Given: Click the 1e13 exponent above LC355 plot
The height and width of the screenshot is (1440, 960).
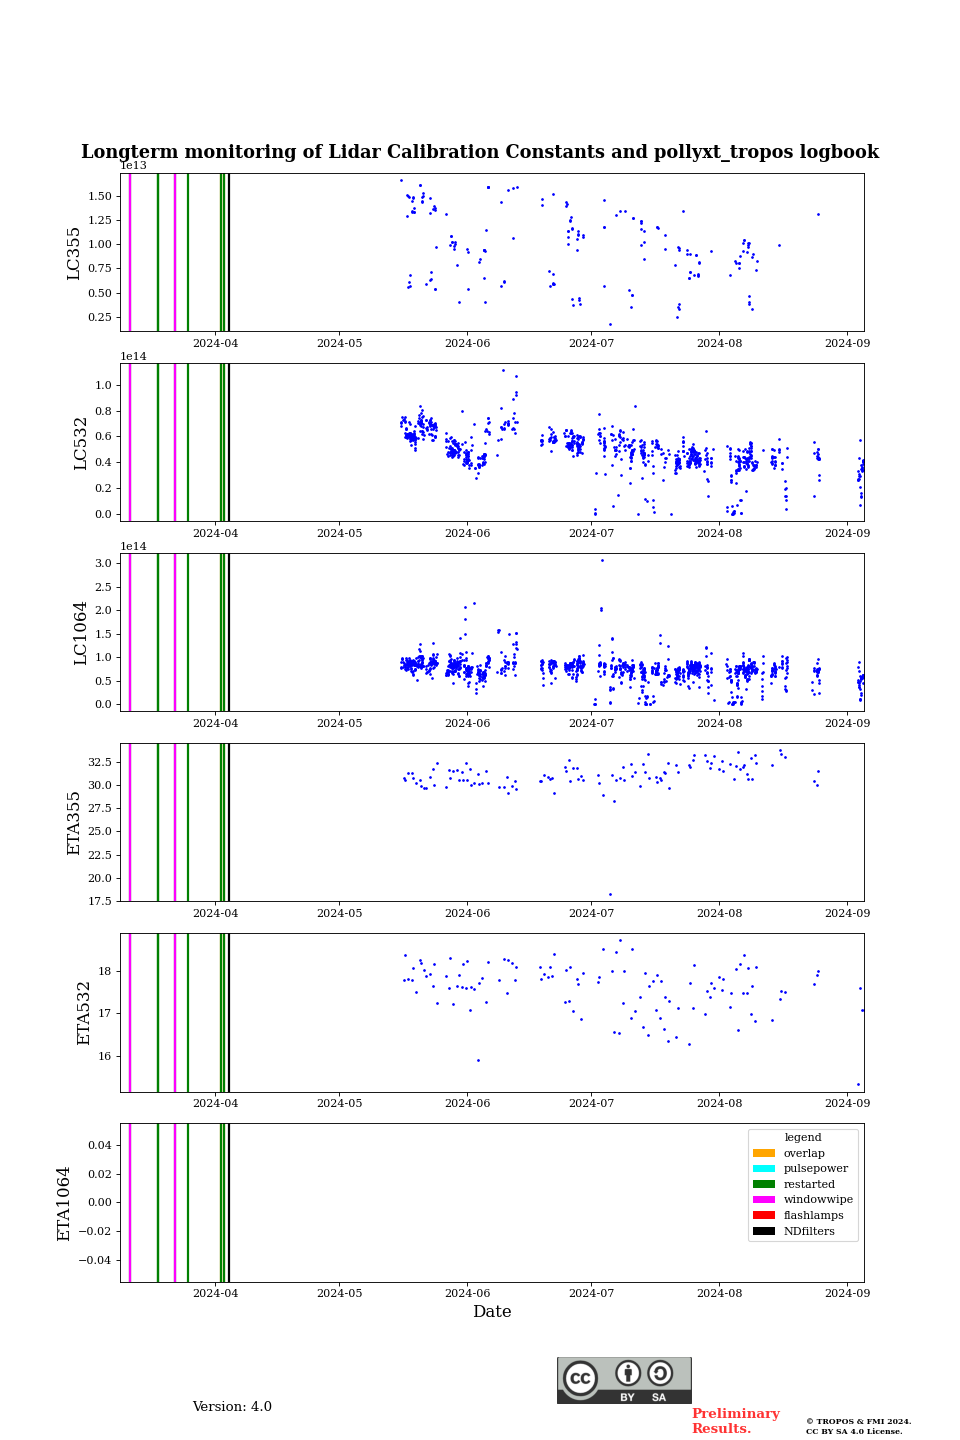Looking at the screenshot, I should click(133, 166).
